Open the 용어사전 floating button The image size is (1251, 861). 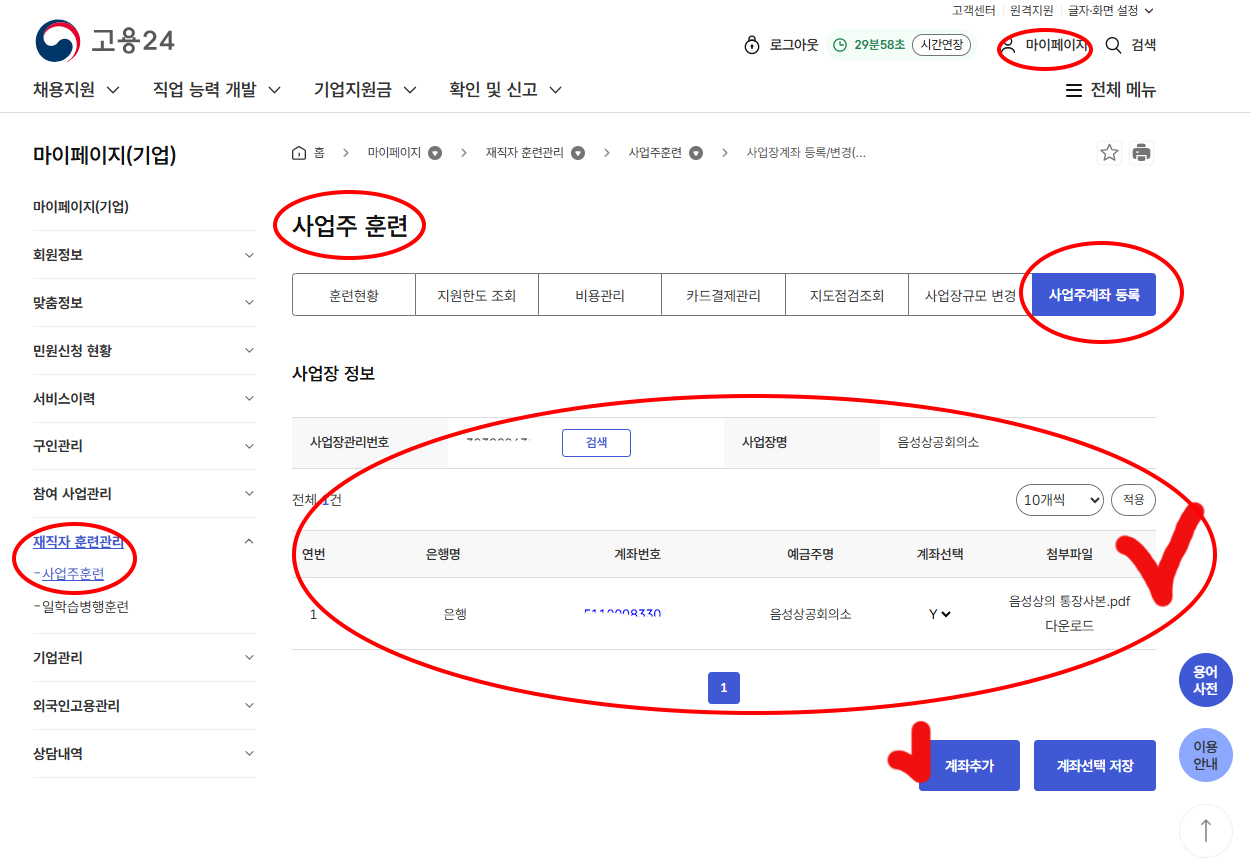click(x=1205, y=681)
